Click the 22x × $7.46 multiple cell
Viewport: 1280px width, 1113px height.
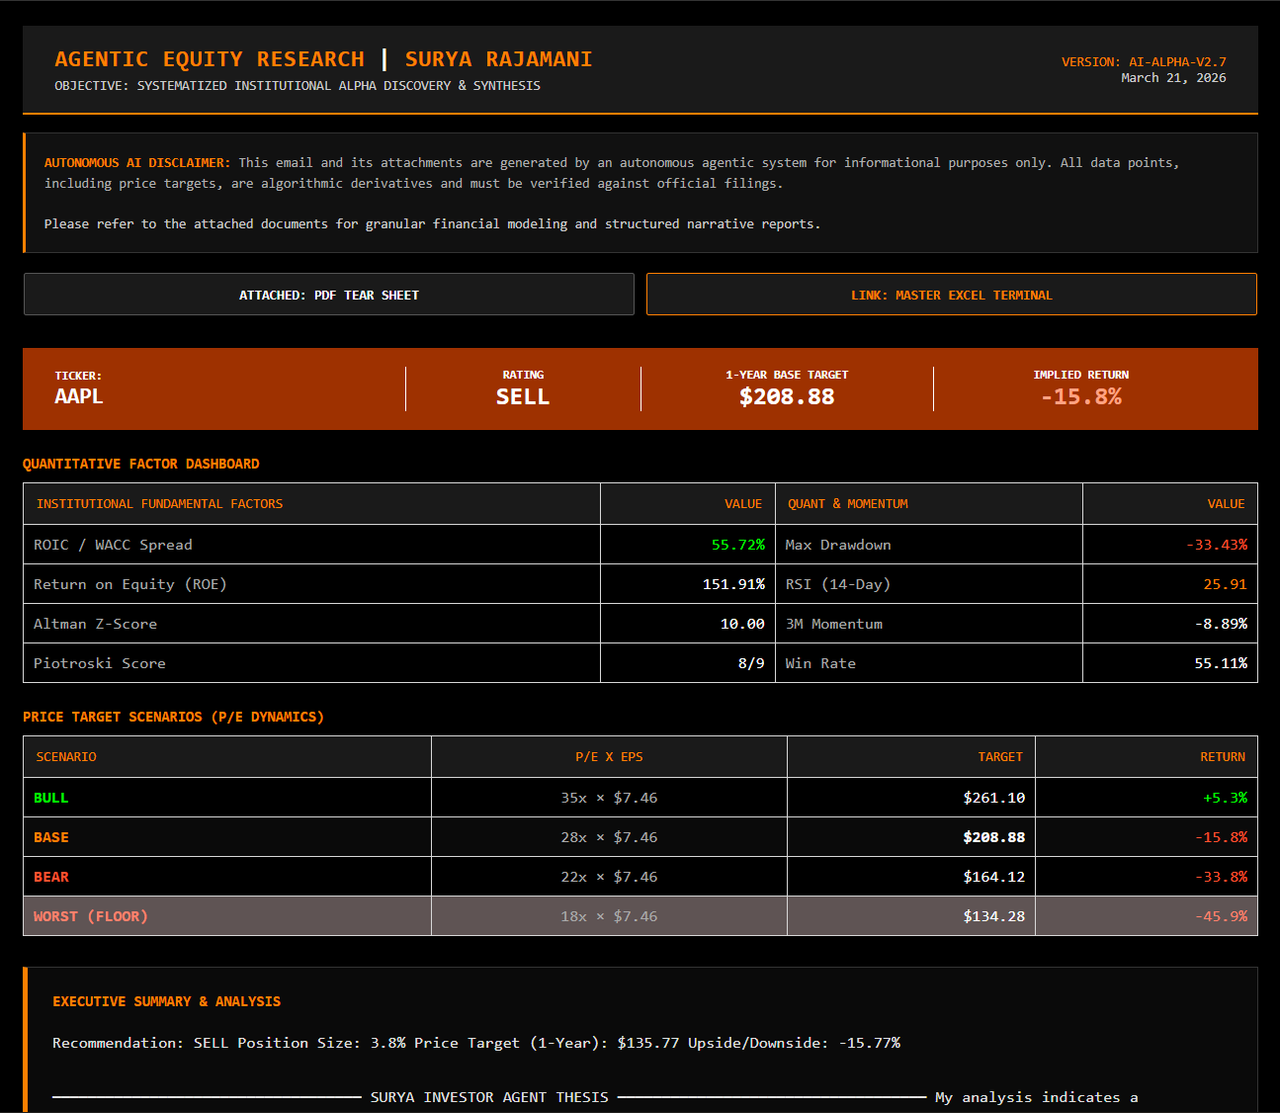click(x=609, y=877)
